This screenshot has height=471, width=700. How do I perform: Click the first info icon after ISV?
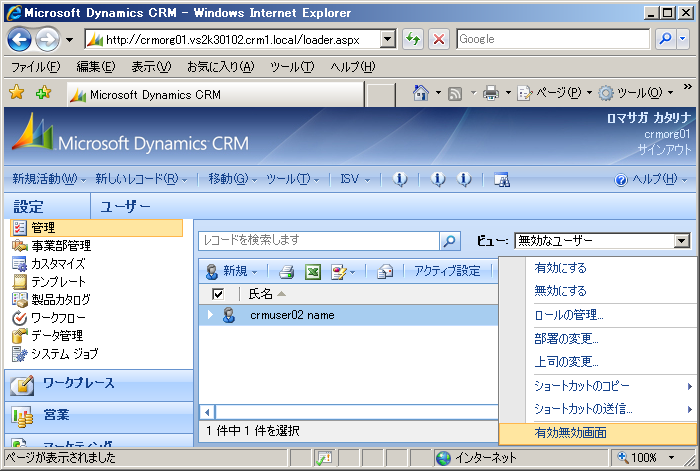tap(400, 179)
